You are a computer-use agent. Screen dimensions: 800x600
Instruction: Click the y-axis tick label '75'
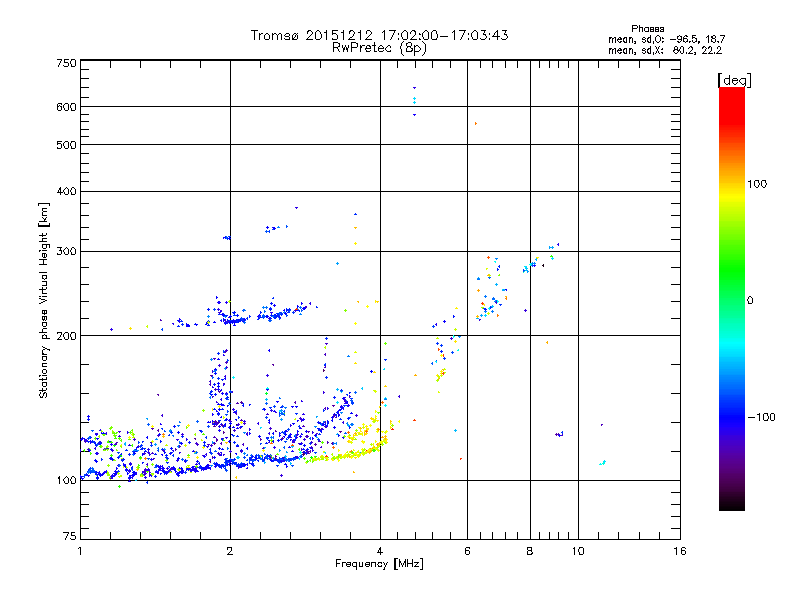pyautogui.click(x=70, y=536)
